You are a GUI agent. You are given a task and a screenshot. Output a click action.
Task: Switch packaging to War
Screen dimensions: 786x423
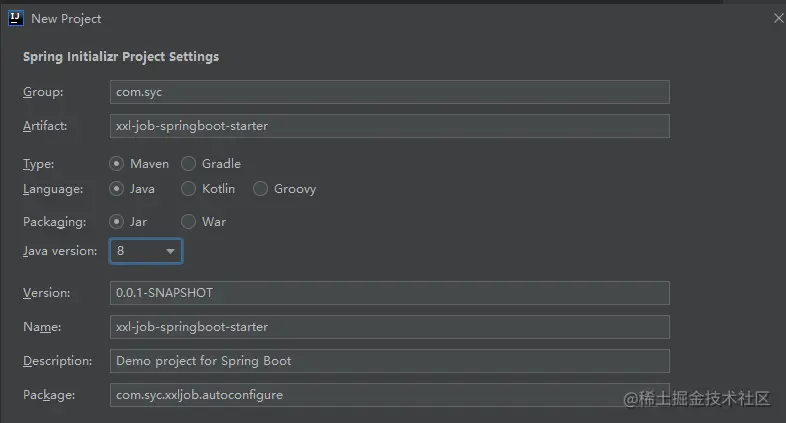point(188,222)
